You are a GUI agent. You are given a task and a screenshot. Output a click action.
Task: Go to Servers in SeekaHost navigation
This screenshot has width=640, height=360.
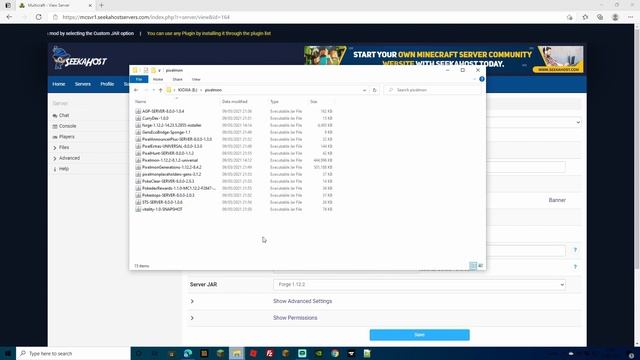(x=83, y=84)
